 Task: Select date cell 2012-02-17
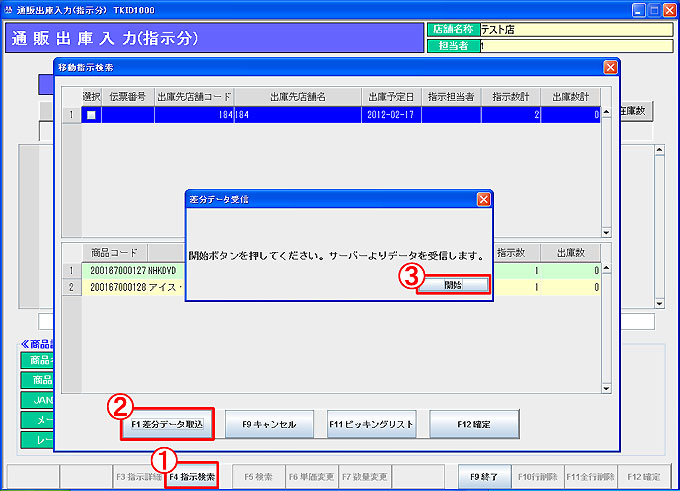pyautogui.click(x=391, y=115)
